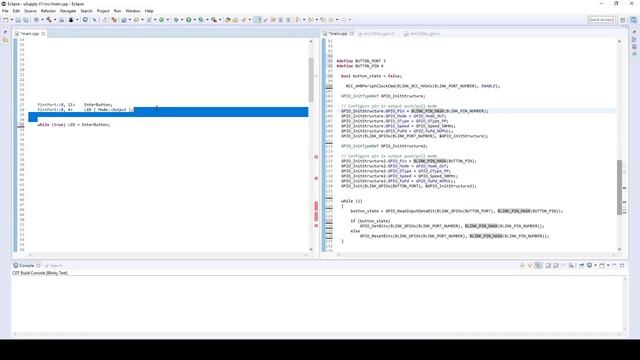The width and height of the screenshot is (640, 360).
Task: Expand the Run button dropdown arrow
Action: pos(195,20)
